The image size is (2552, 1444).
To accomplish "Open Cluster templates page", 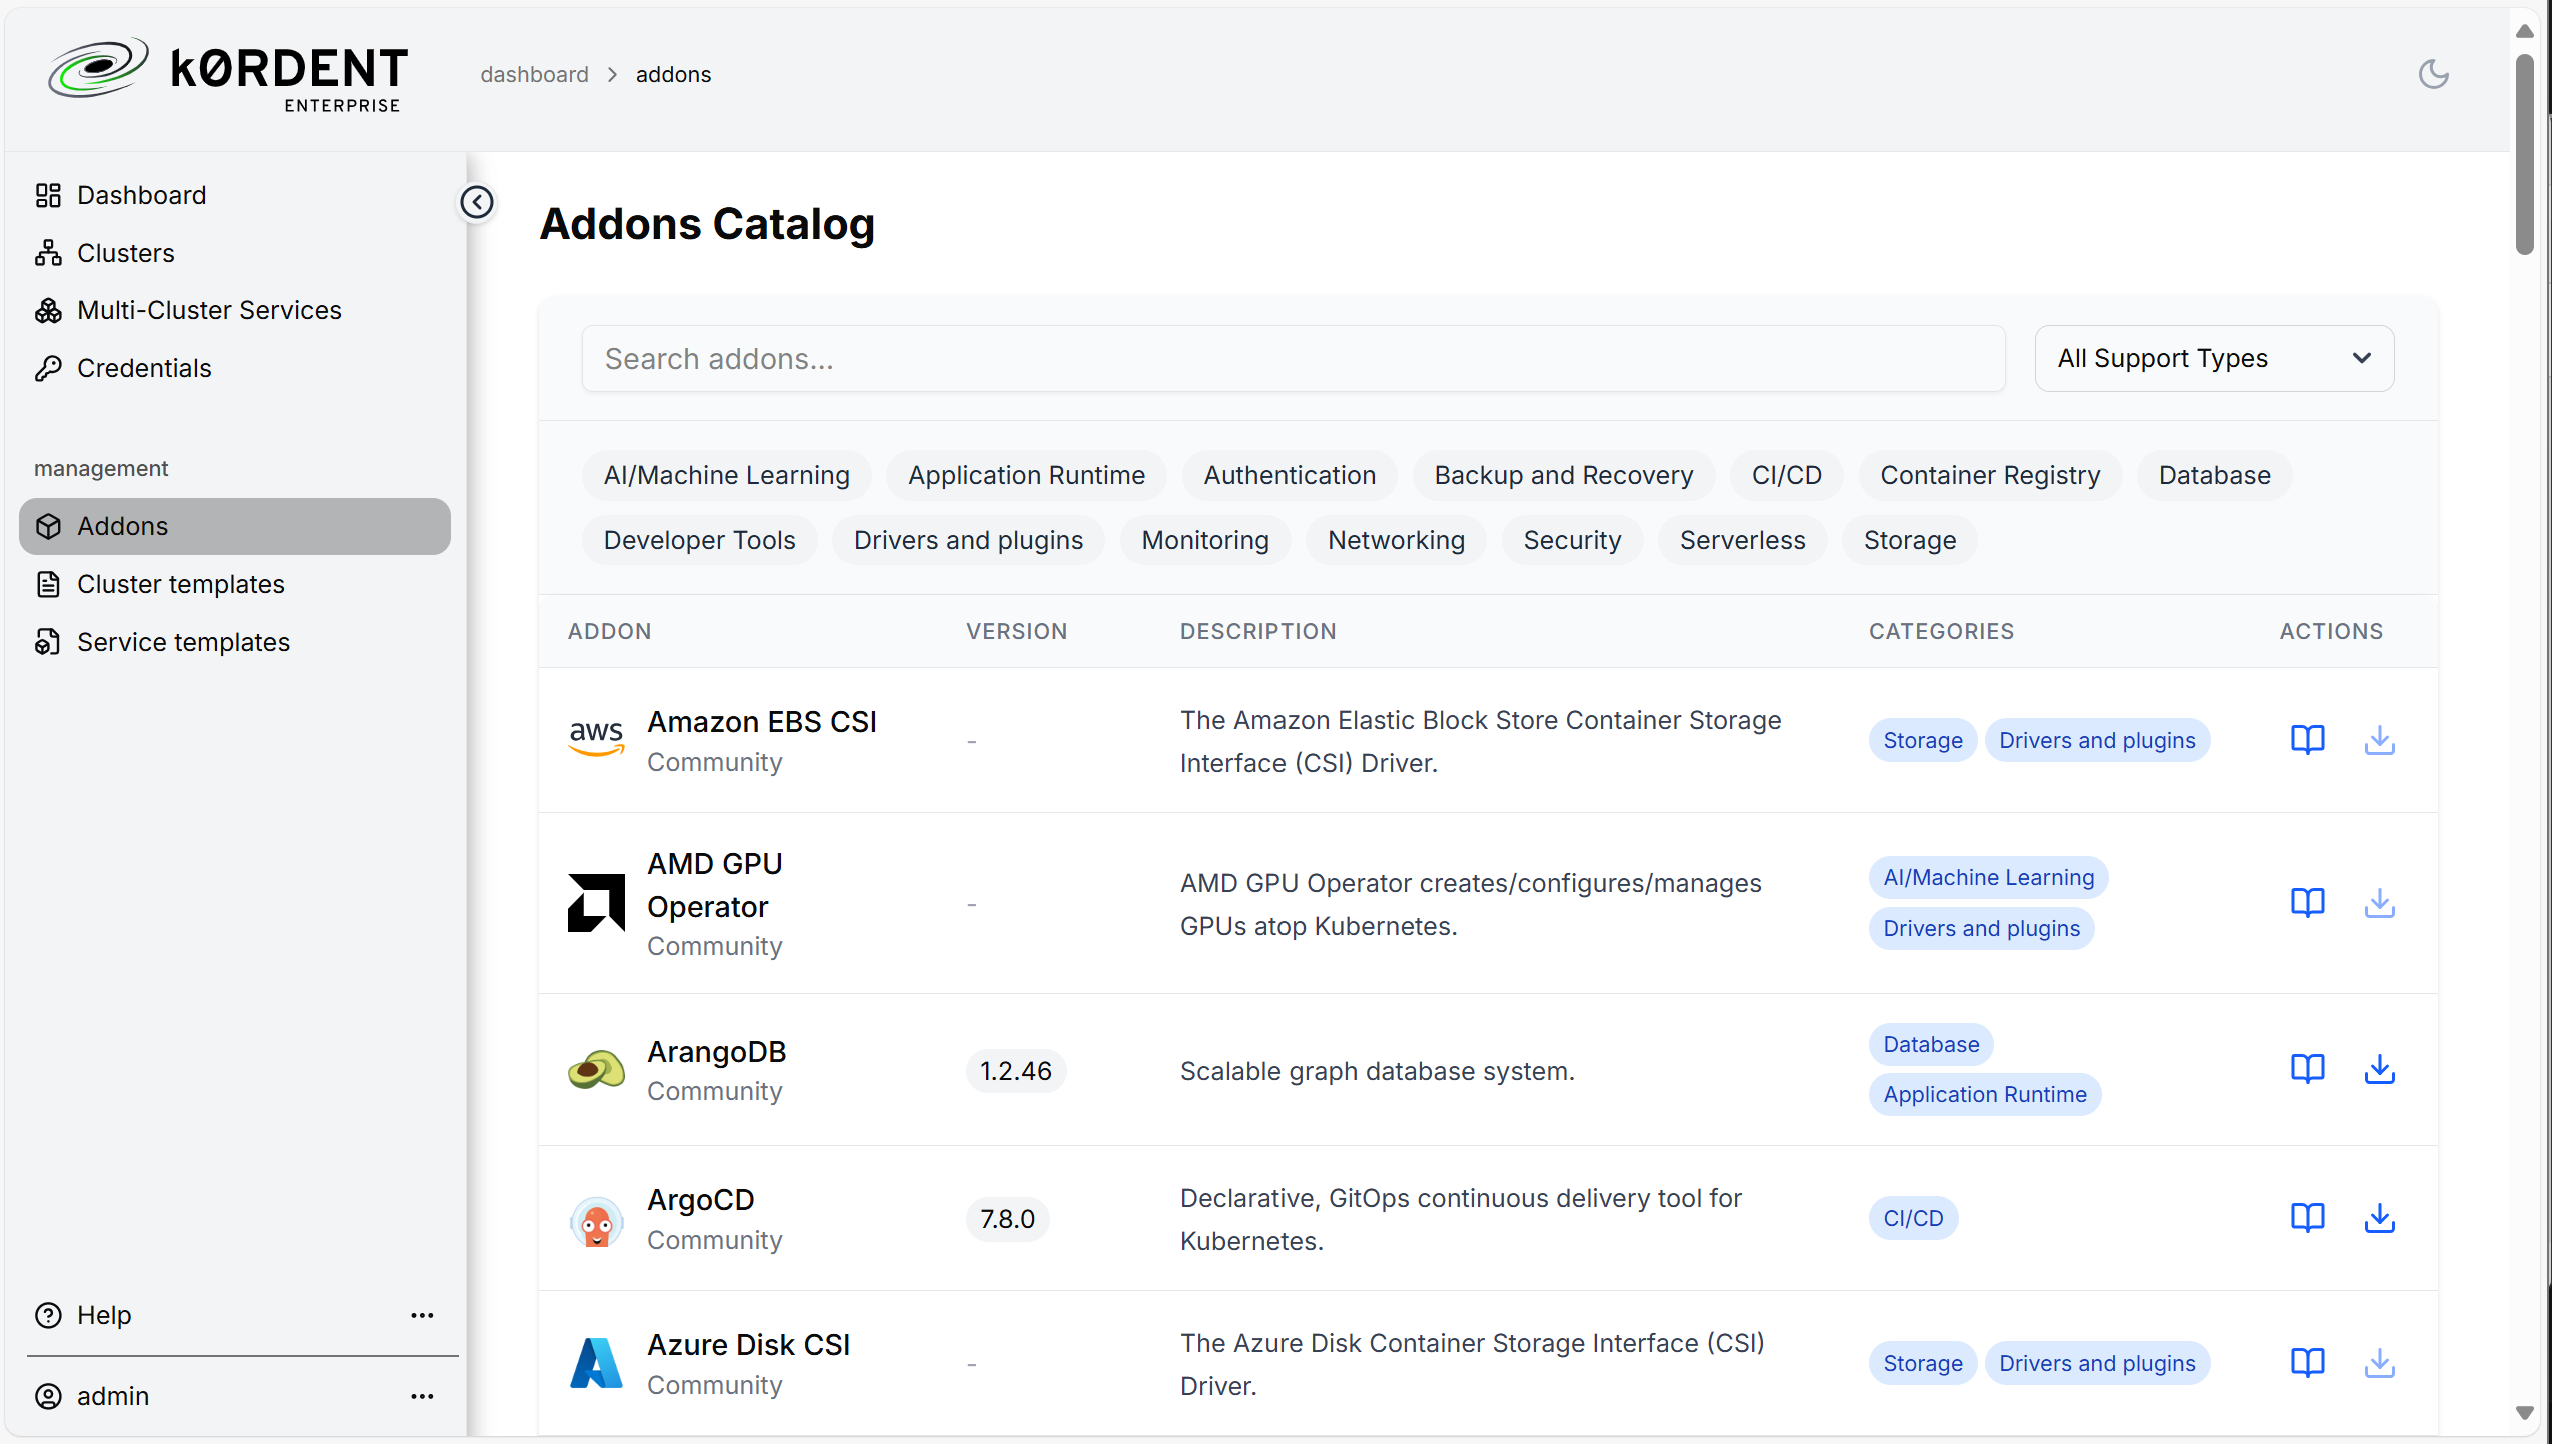I will click(235, 584).
